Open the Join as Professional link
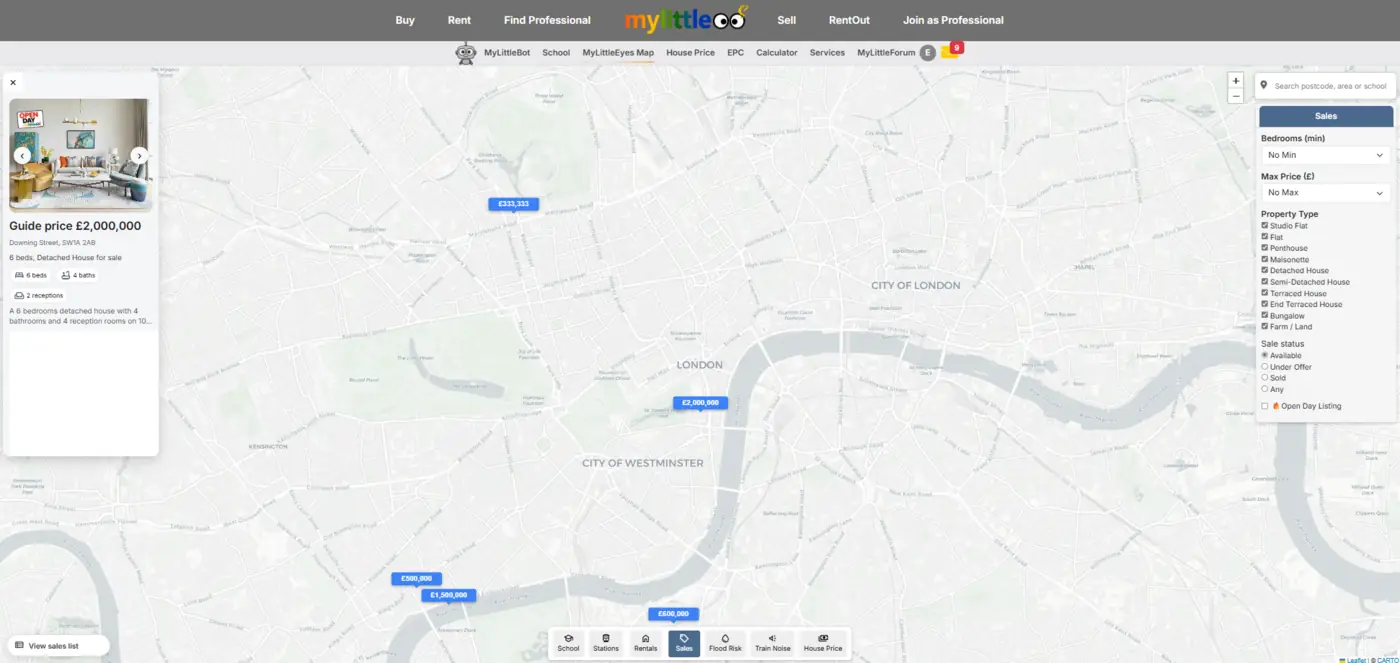Image resolution: width=1400 pixels, height=663 pixels. click(952, 19)
